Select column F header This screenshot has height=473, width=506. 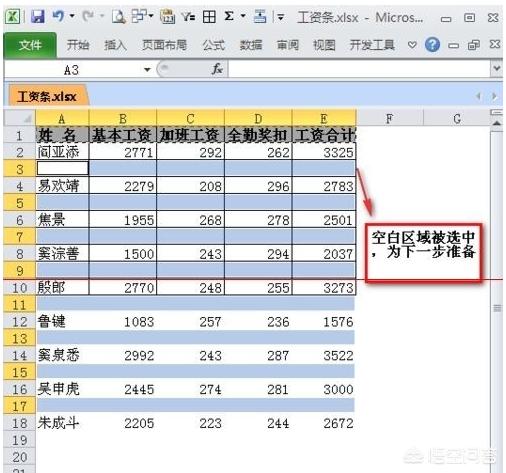[390, 118]
